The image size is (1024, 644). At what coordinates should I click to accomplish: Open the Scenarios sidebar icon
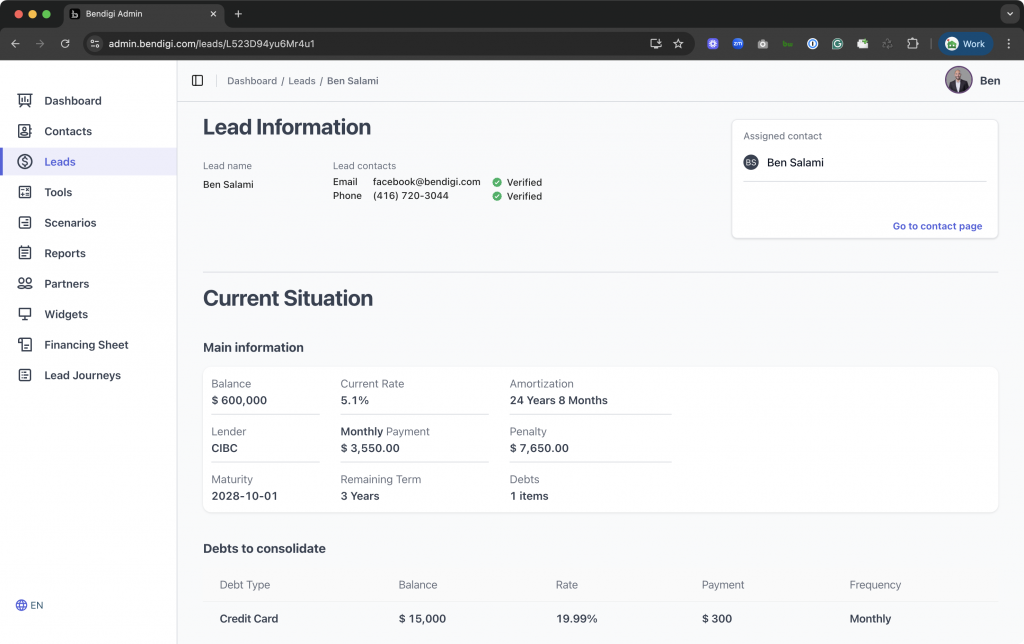pos(25,223)
